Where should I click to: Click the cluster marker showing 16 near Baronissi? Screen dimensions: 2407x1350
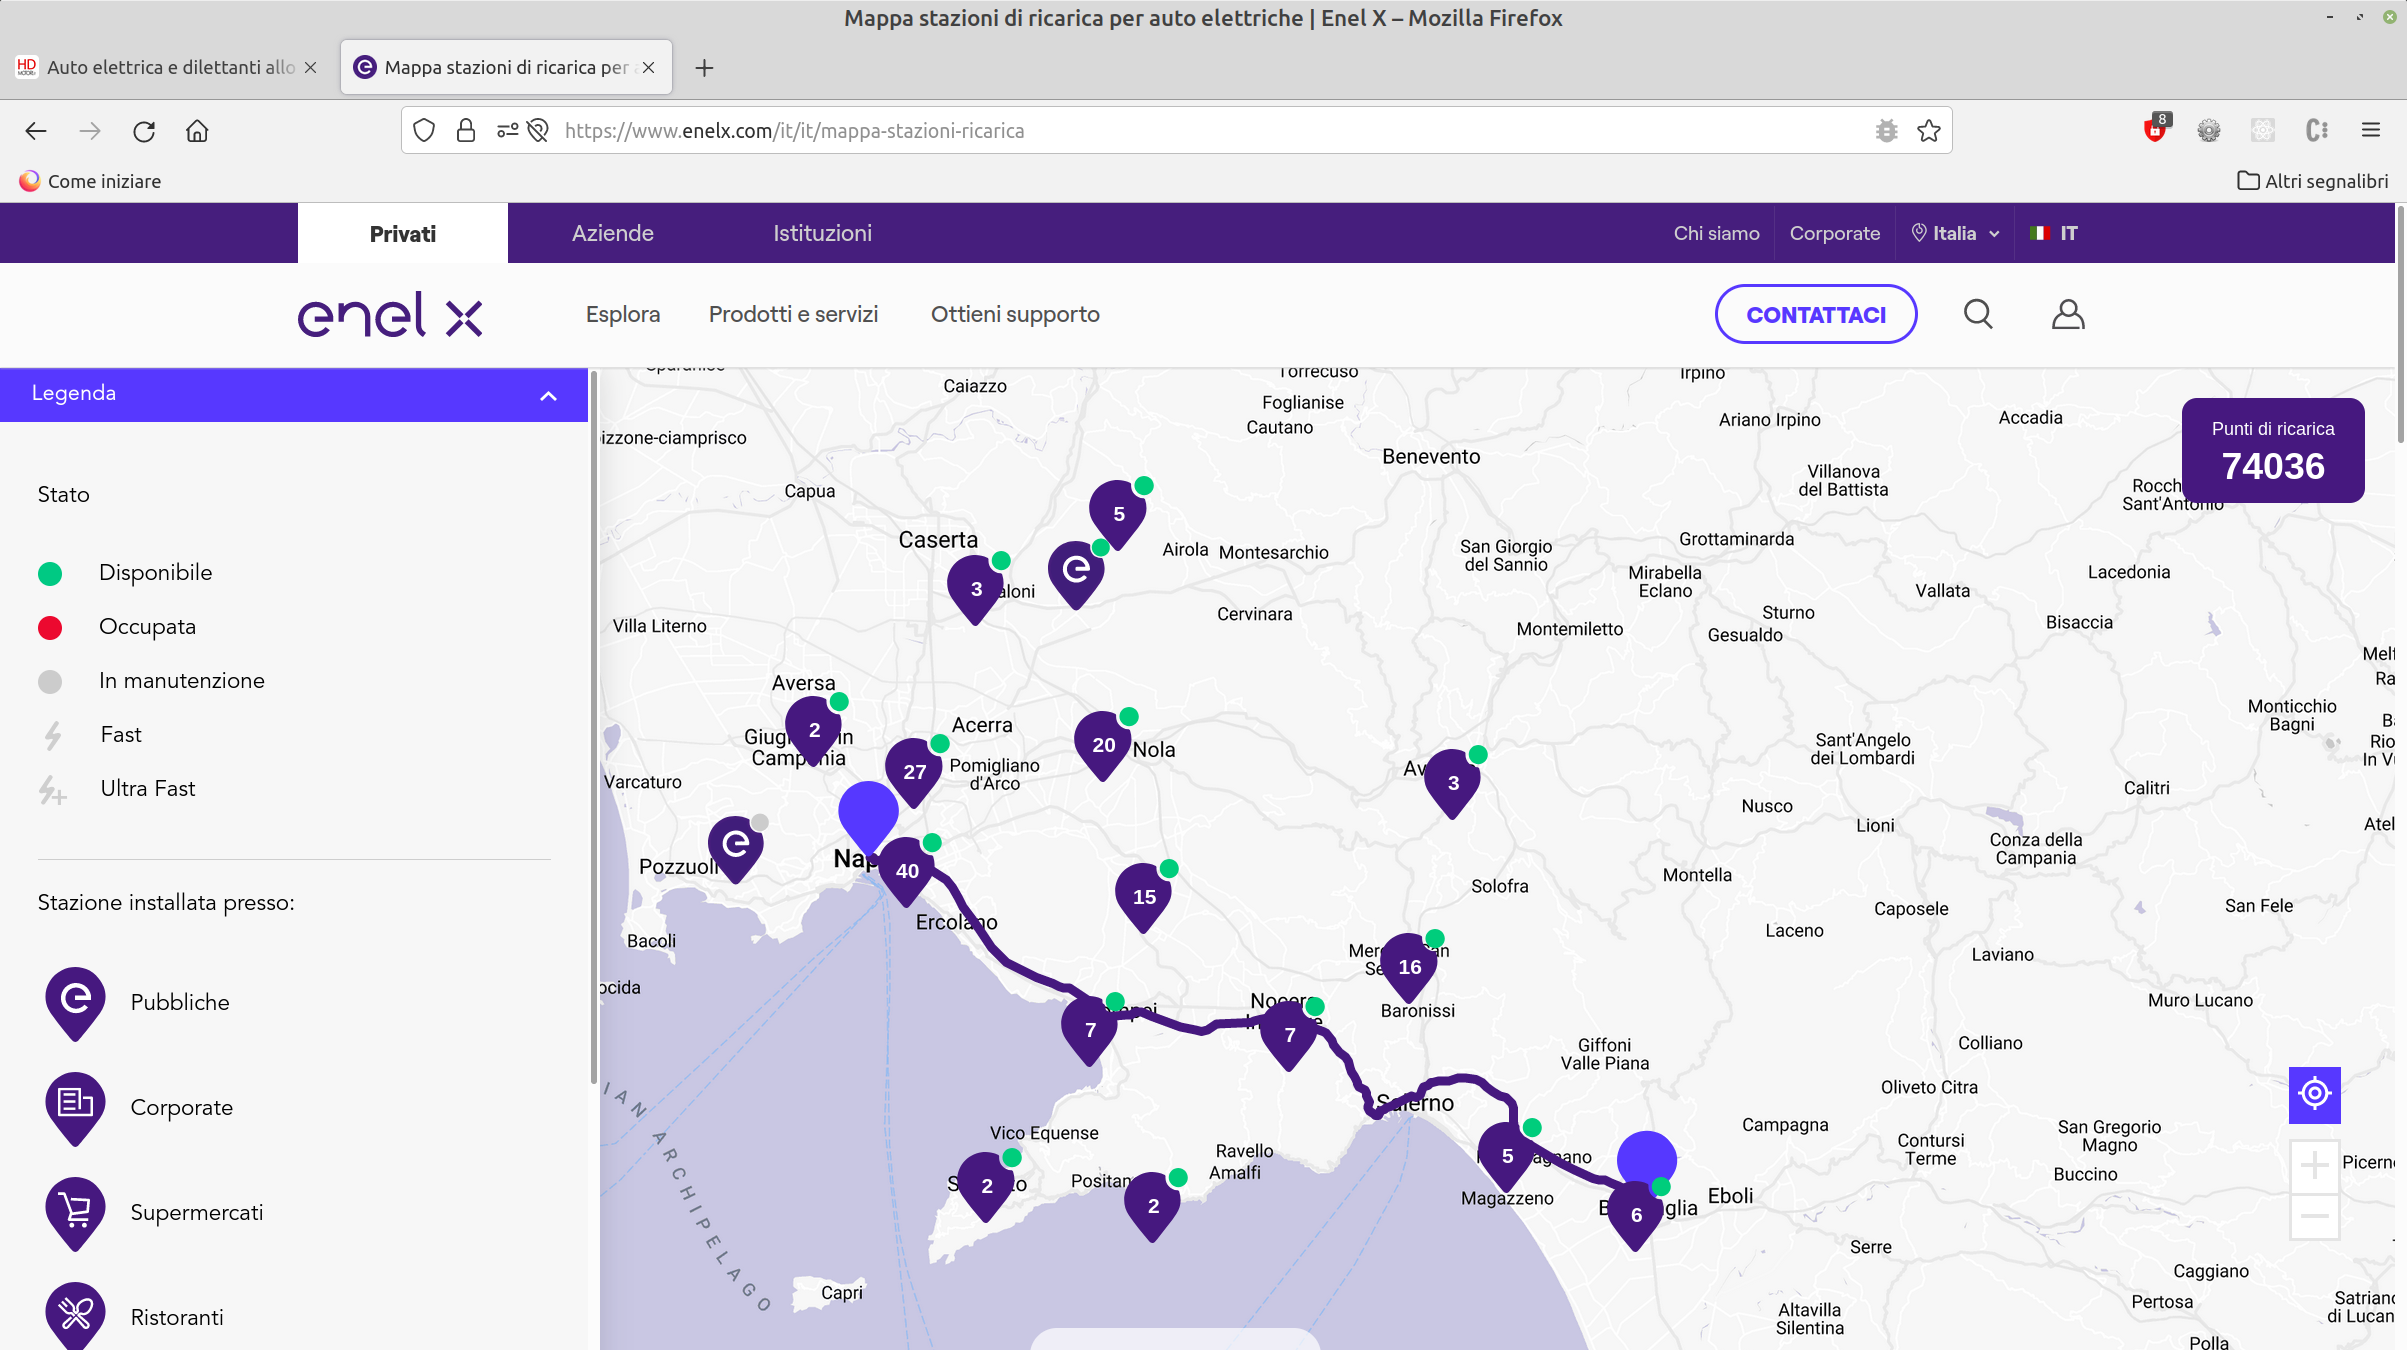click(1409, 967)
